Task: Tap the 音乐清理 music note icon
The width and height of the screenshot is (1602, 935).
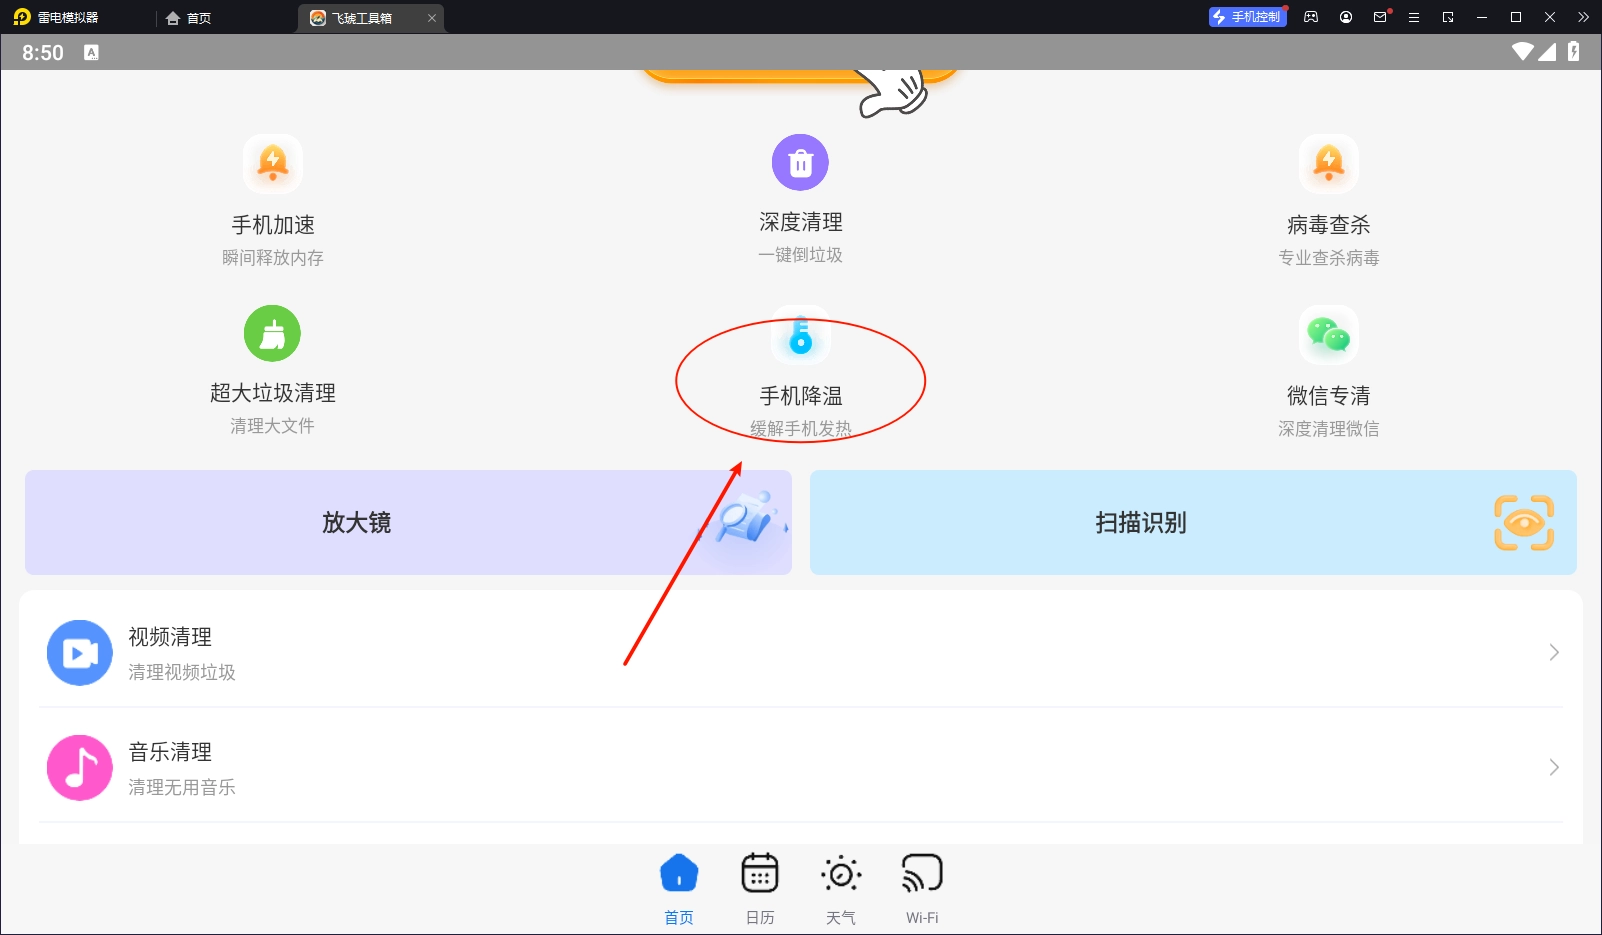Action: pos(80,768)
